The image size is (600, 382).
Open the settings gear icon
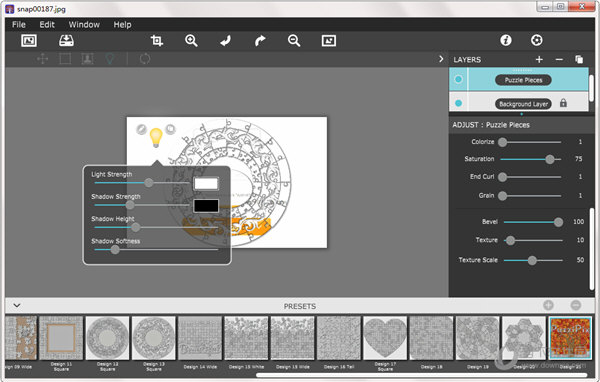coord(536,40)
